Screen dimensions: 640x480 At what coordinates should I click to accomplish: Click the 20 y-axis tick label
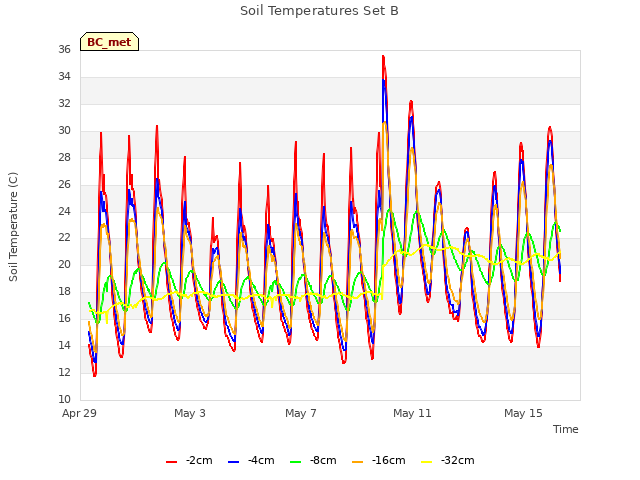[x=64, y=264]
